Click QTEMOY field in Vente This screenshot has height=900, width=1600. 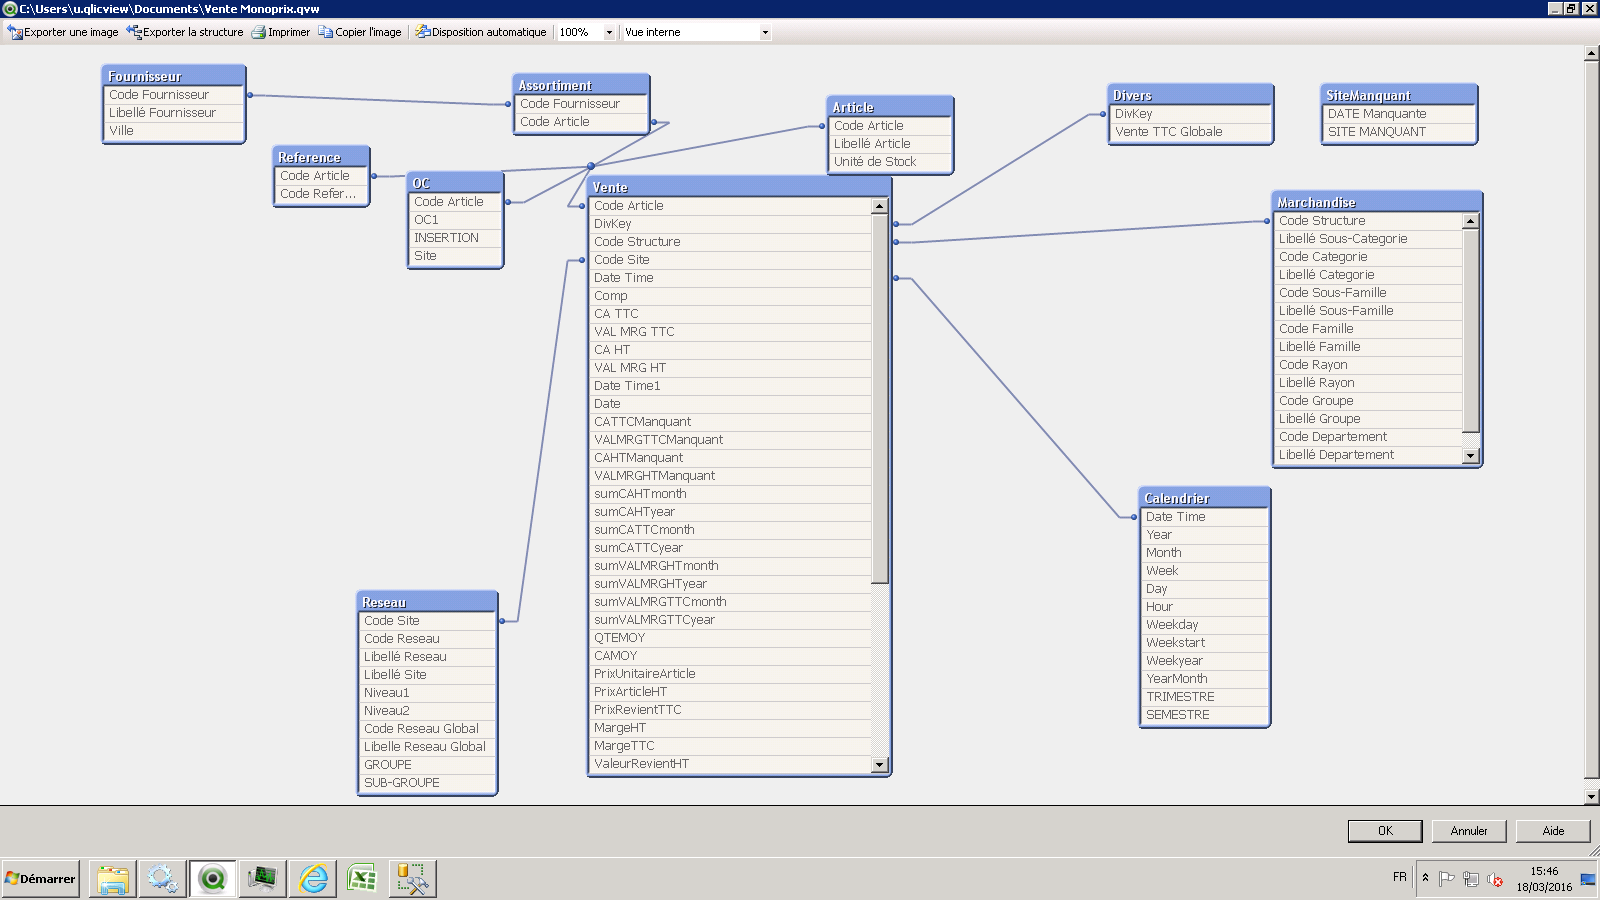point(731,638)
